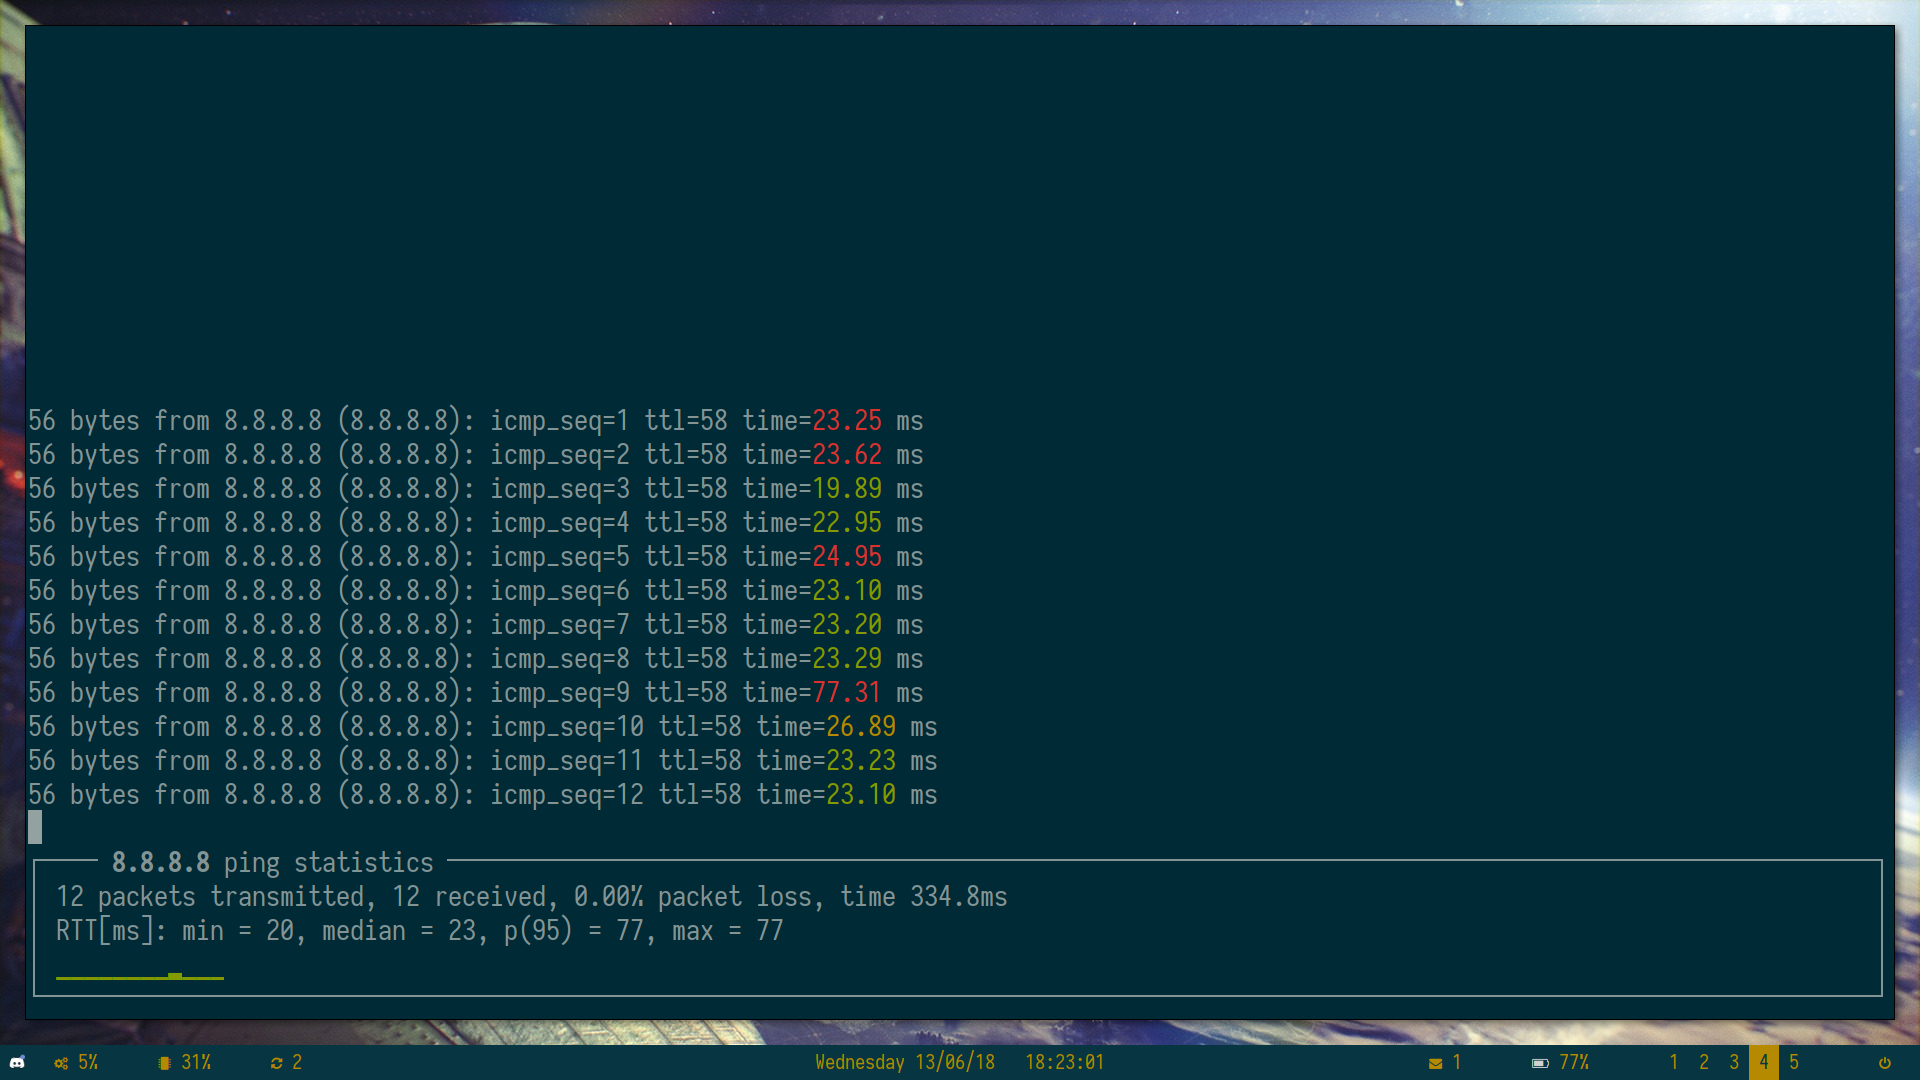
Task: Select the highlighted workspace 4
Action: pyautogui.click(x=1763, y=1062)
